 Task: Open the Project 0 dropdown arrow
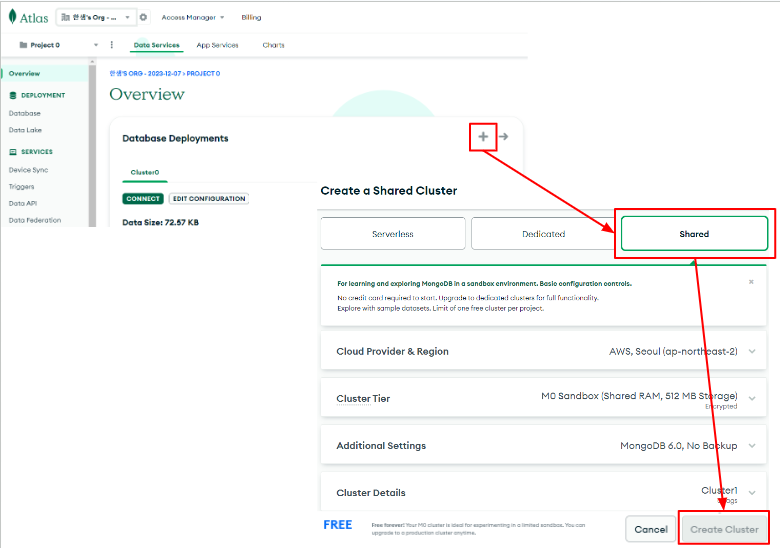(x=96, y=45)
